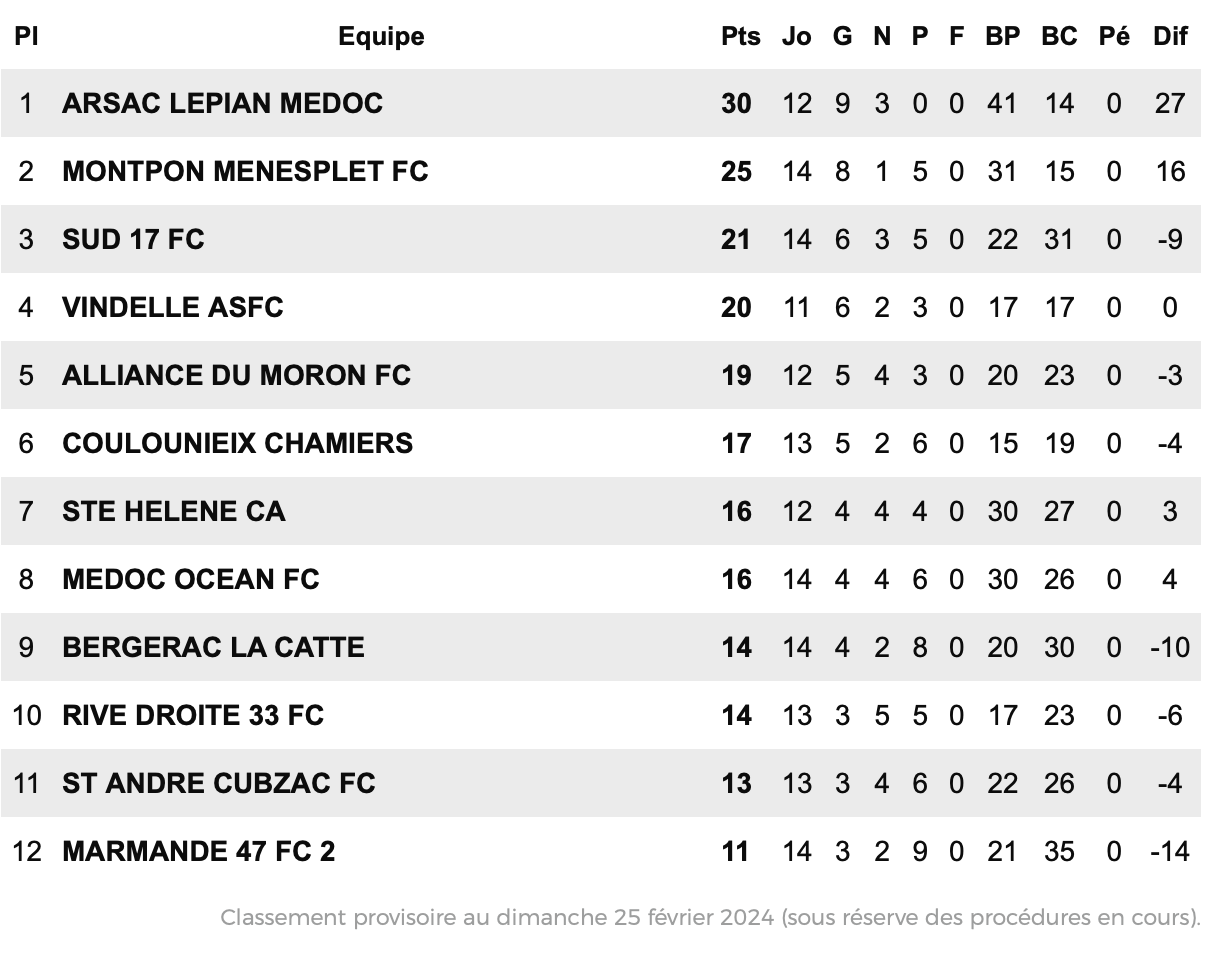Click STE HELENE CA team name
1208x956 pixels.
174,511
